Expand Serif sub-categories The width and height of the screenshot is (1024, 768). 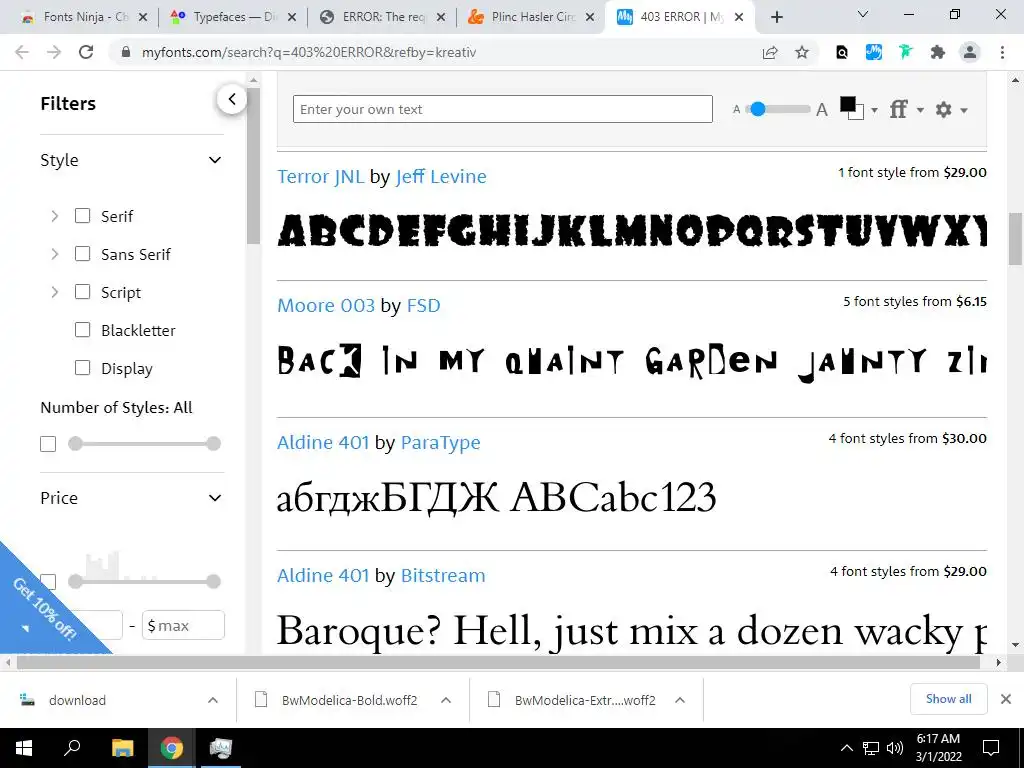pos(55,216)
